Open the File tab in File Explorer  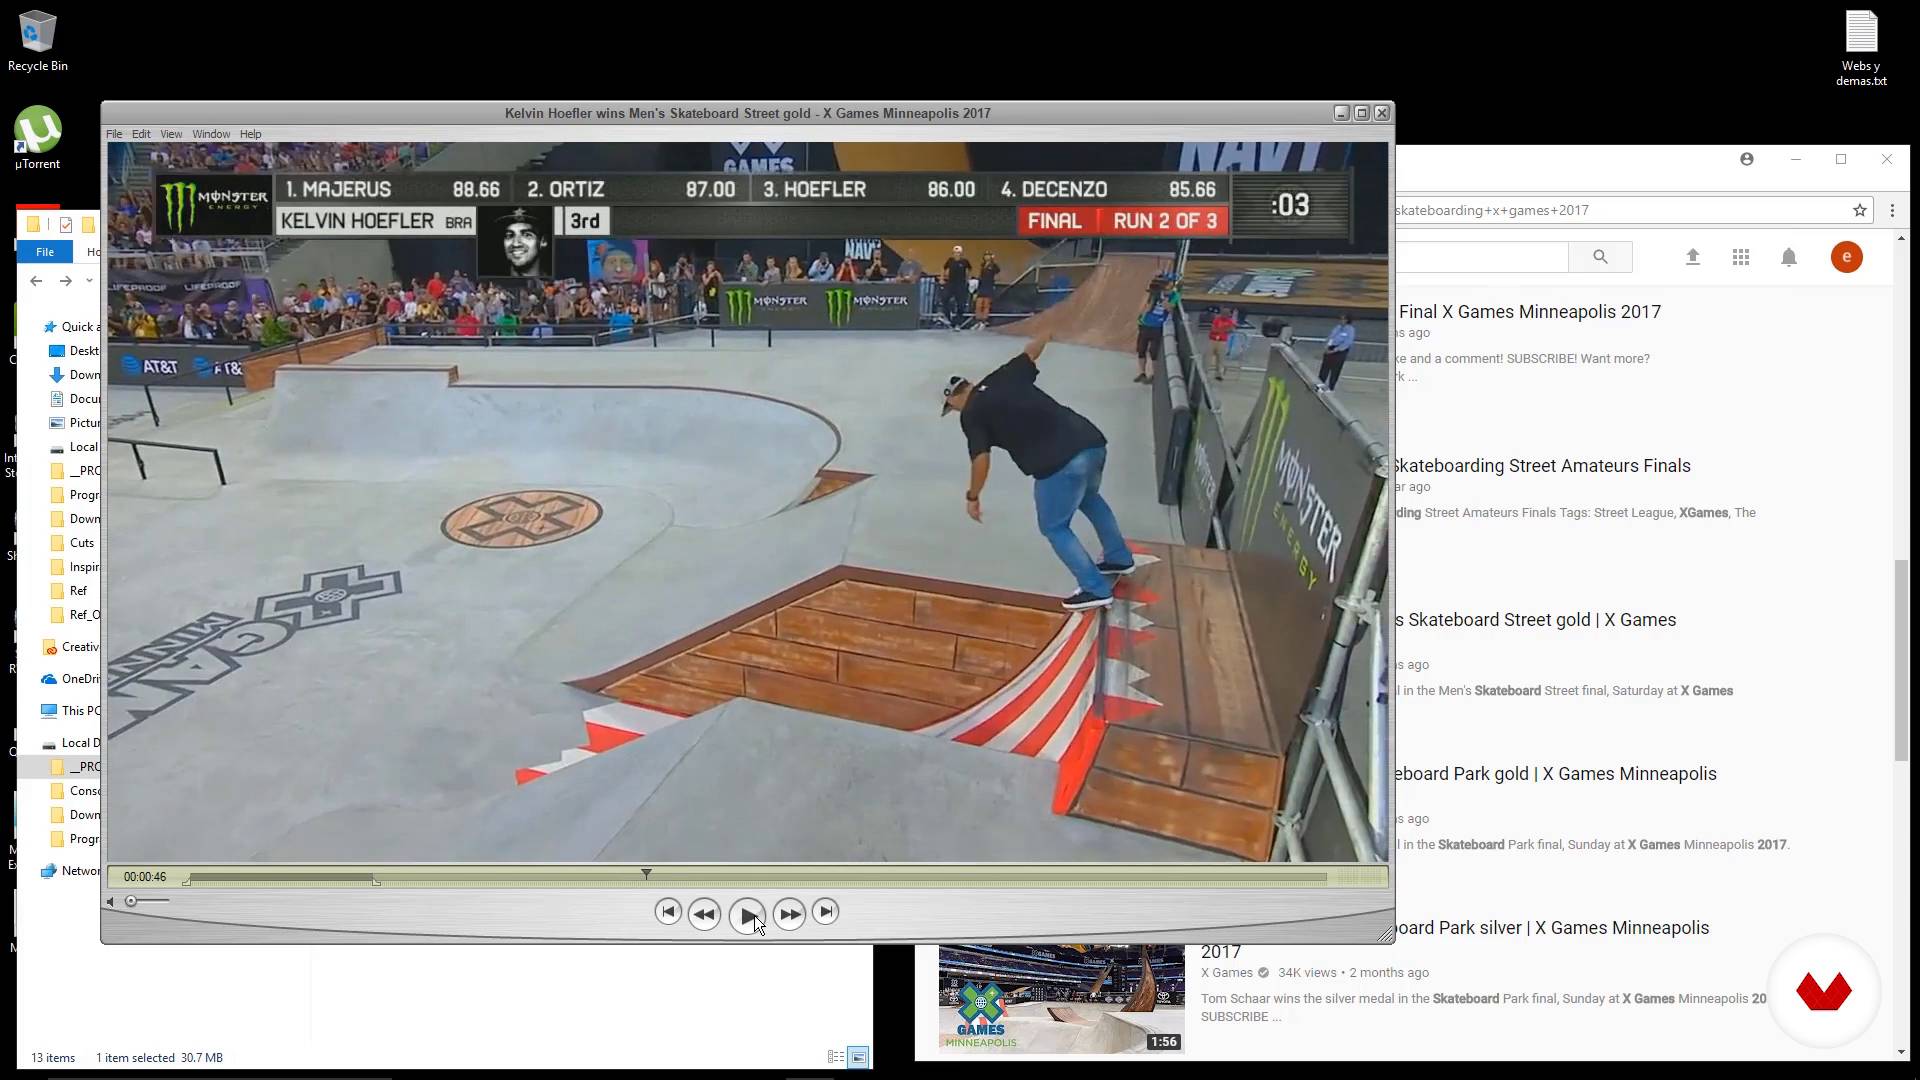[45, 252]
